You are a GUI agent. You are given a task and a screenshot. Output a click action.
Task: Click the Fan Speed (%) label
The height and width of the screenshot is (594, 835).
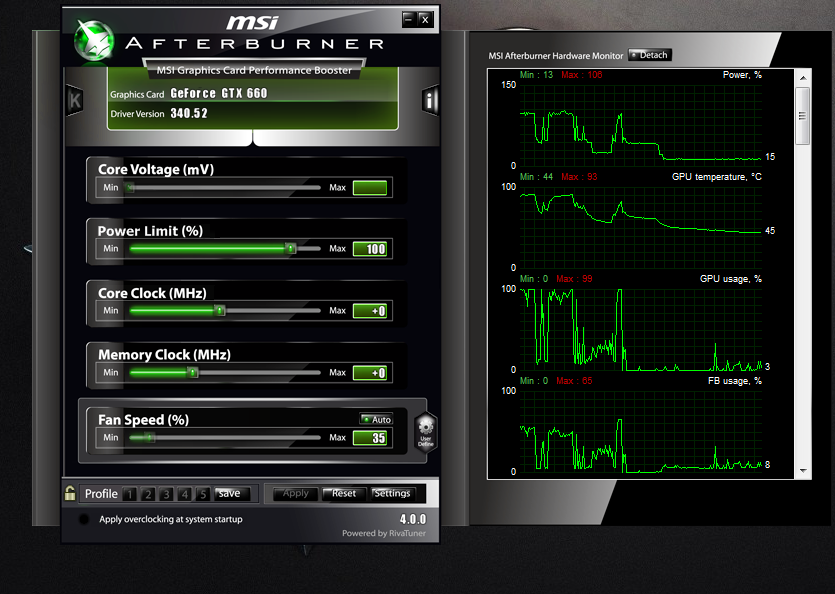[x=143, y=420]
